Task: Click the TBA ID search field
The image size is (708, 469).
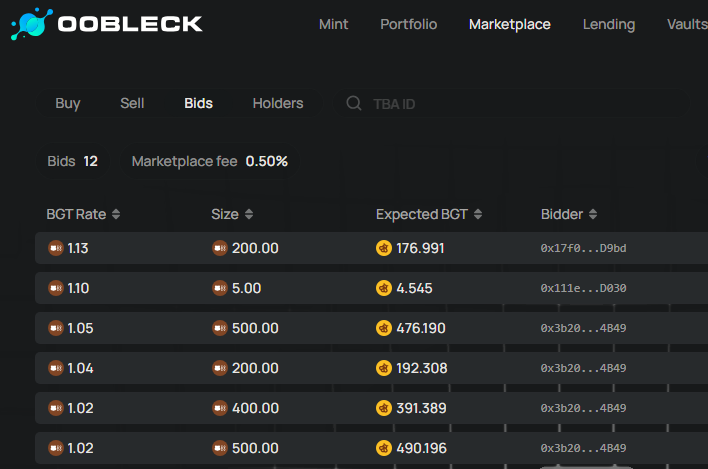Action: coord(511,104)
